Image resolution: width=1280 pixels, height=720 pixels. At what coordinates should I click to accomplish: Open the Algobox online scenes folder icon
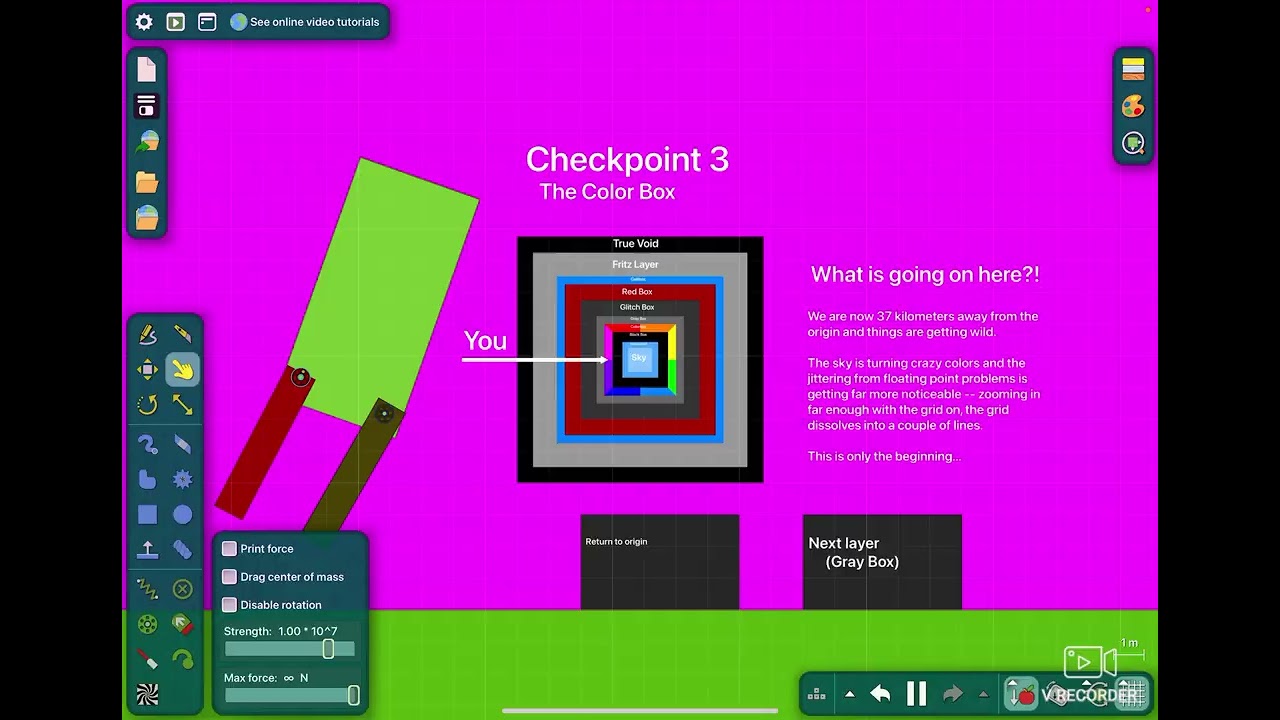[x=147, y=217]
